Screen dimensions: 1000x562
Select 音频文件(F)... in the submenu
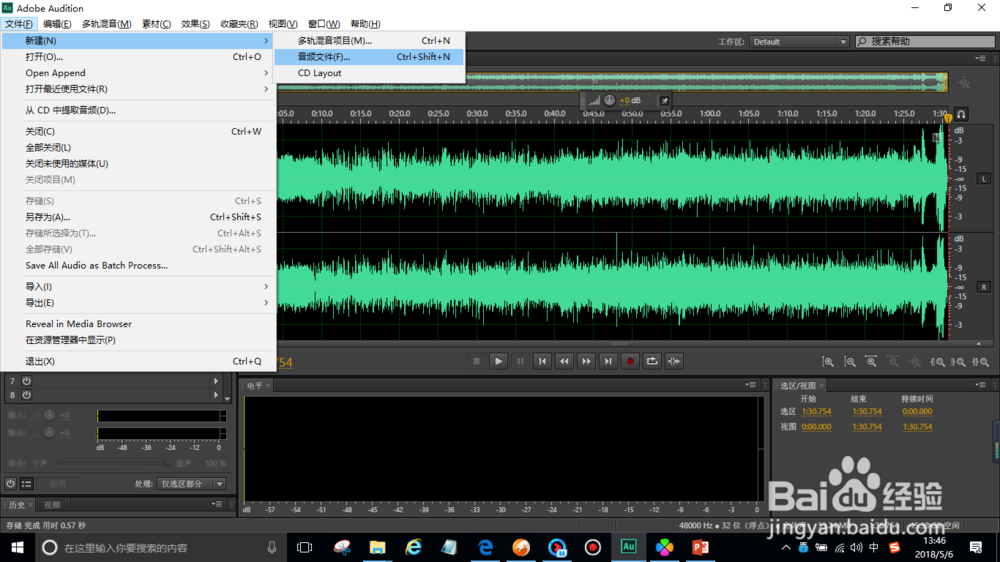tap(369, 57)
